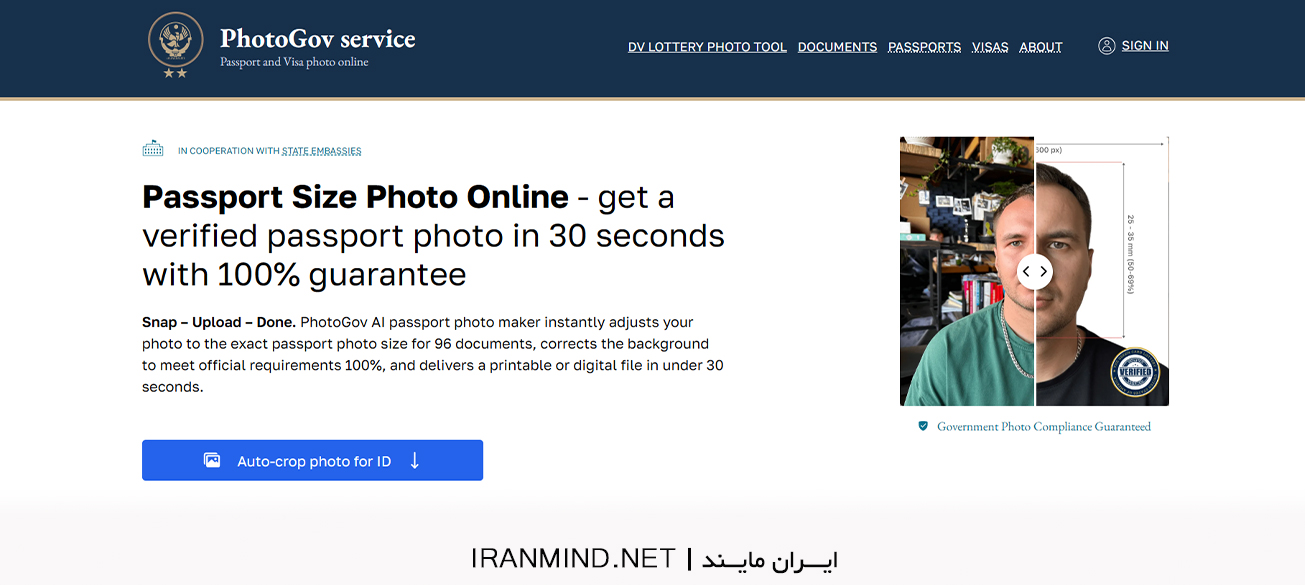Click the down arrow in the Auto-crop button
This screenshot has width=1305, height=585.
[415, 461]
